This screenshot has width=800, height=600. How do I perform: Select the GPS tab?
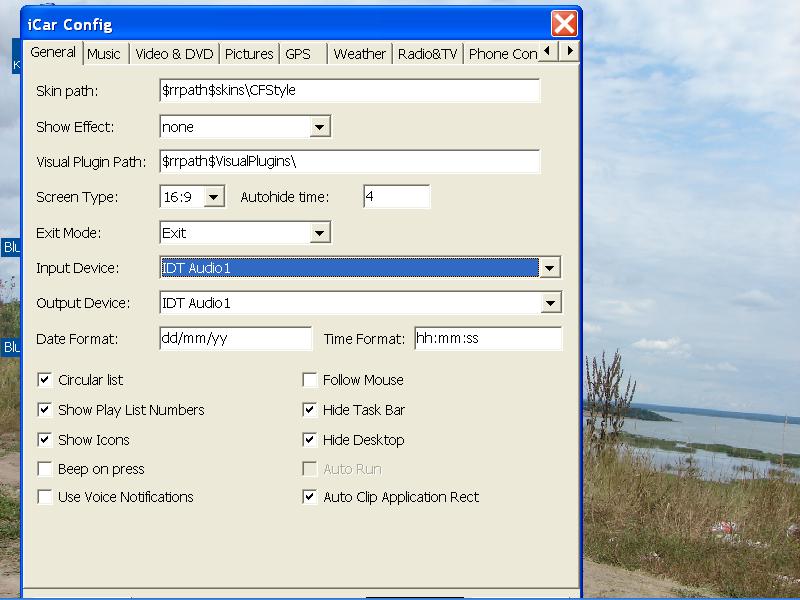pos(297,54)
